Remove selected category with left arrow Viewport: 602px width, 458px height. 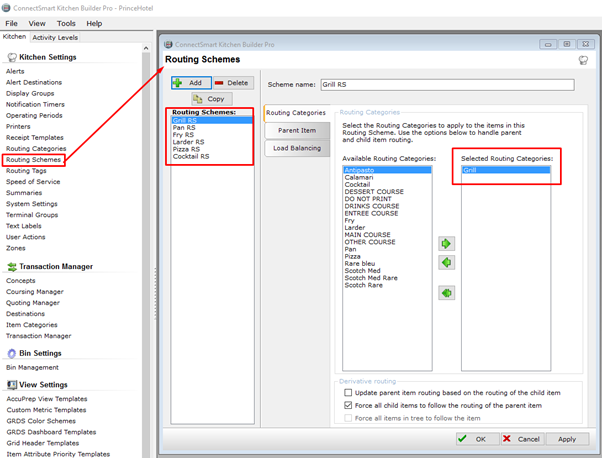click(x=446, y=262)
